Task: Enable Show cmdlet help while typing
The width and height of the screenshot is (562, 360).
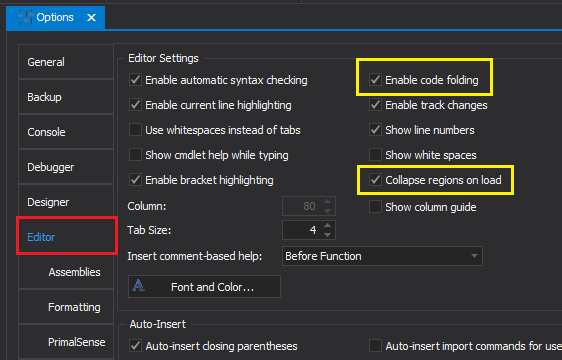Action: 135,155
